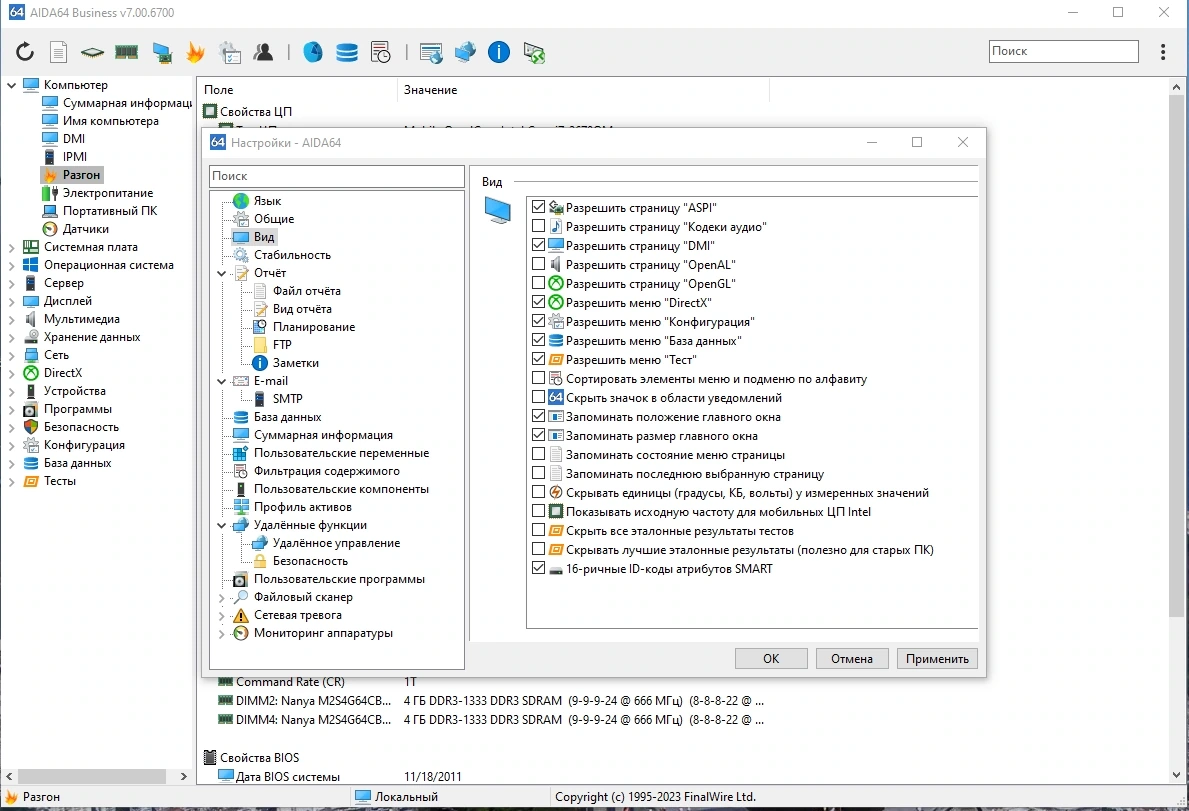The width and height of the screenshot is (1189, 811).
Task: Expand Мониторинг аппаратуры node
Action: click(x=221, y=634)
